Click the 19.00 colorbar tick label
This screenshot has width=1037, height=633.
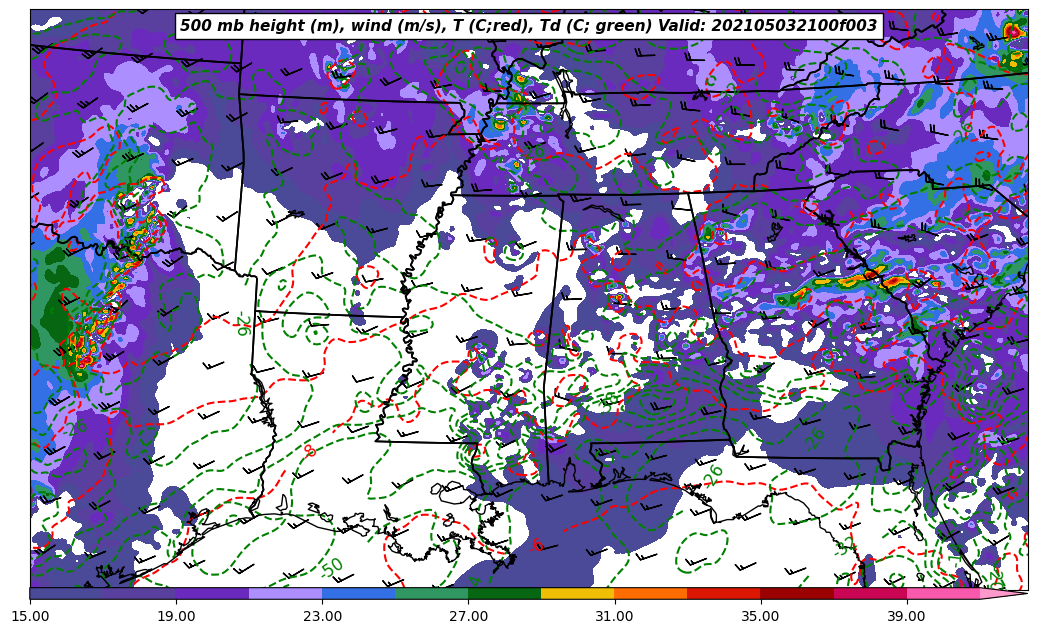176,617
